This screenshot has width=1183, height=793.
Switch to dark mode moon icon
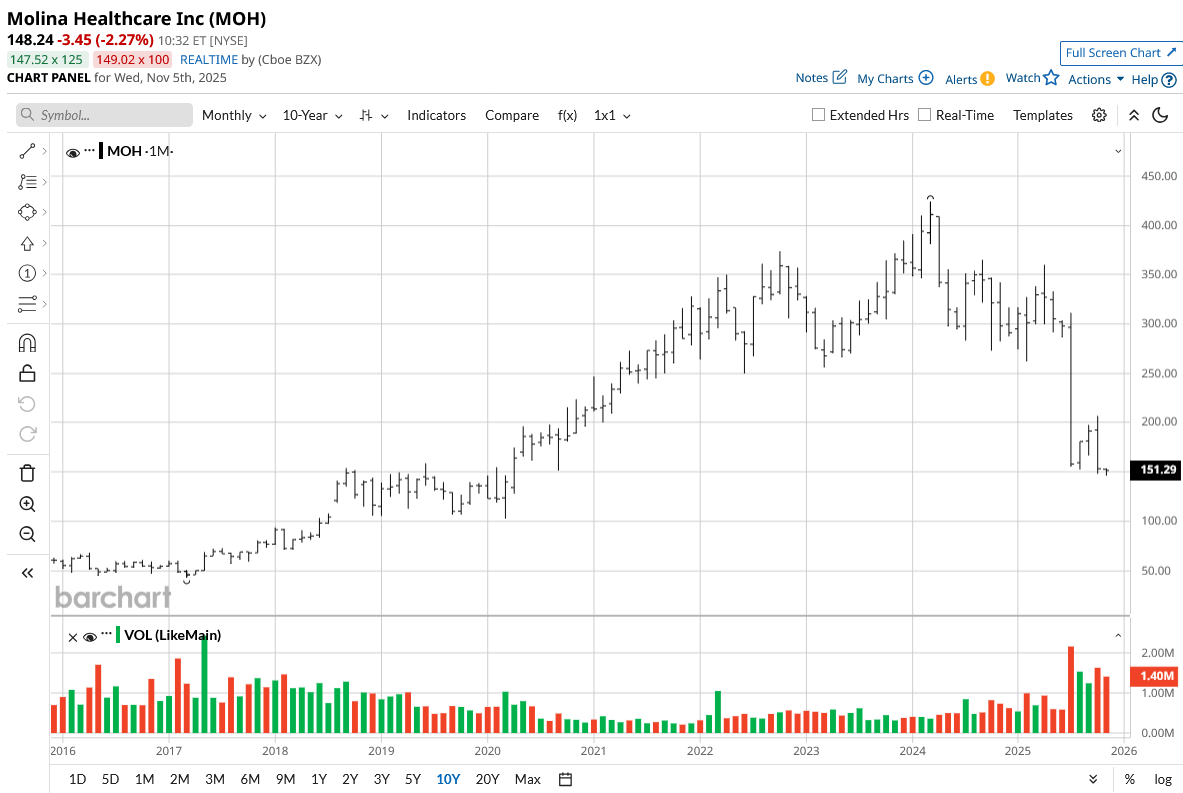pyautogui.click(x=1160, y=115)
